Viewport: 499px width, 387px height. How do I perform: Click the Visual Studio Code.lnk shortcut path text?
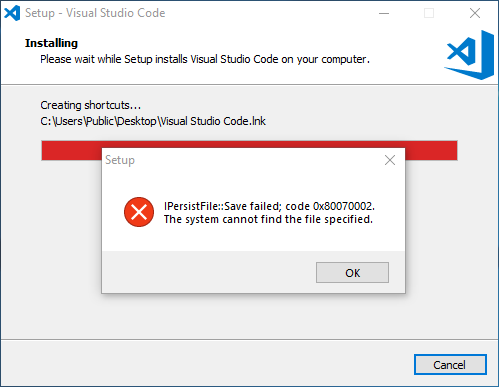153,121
